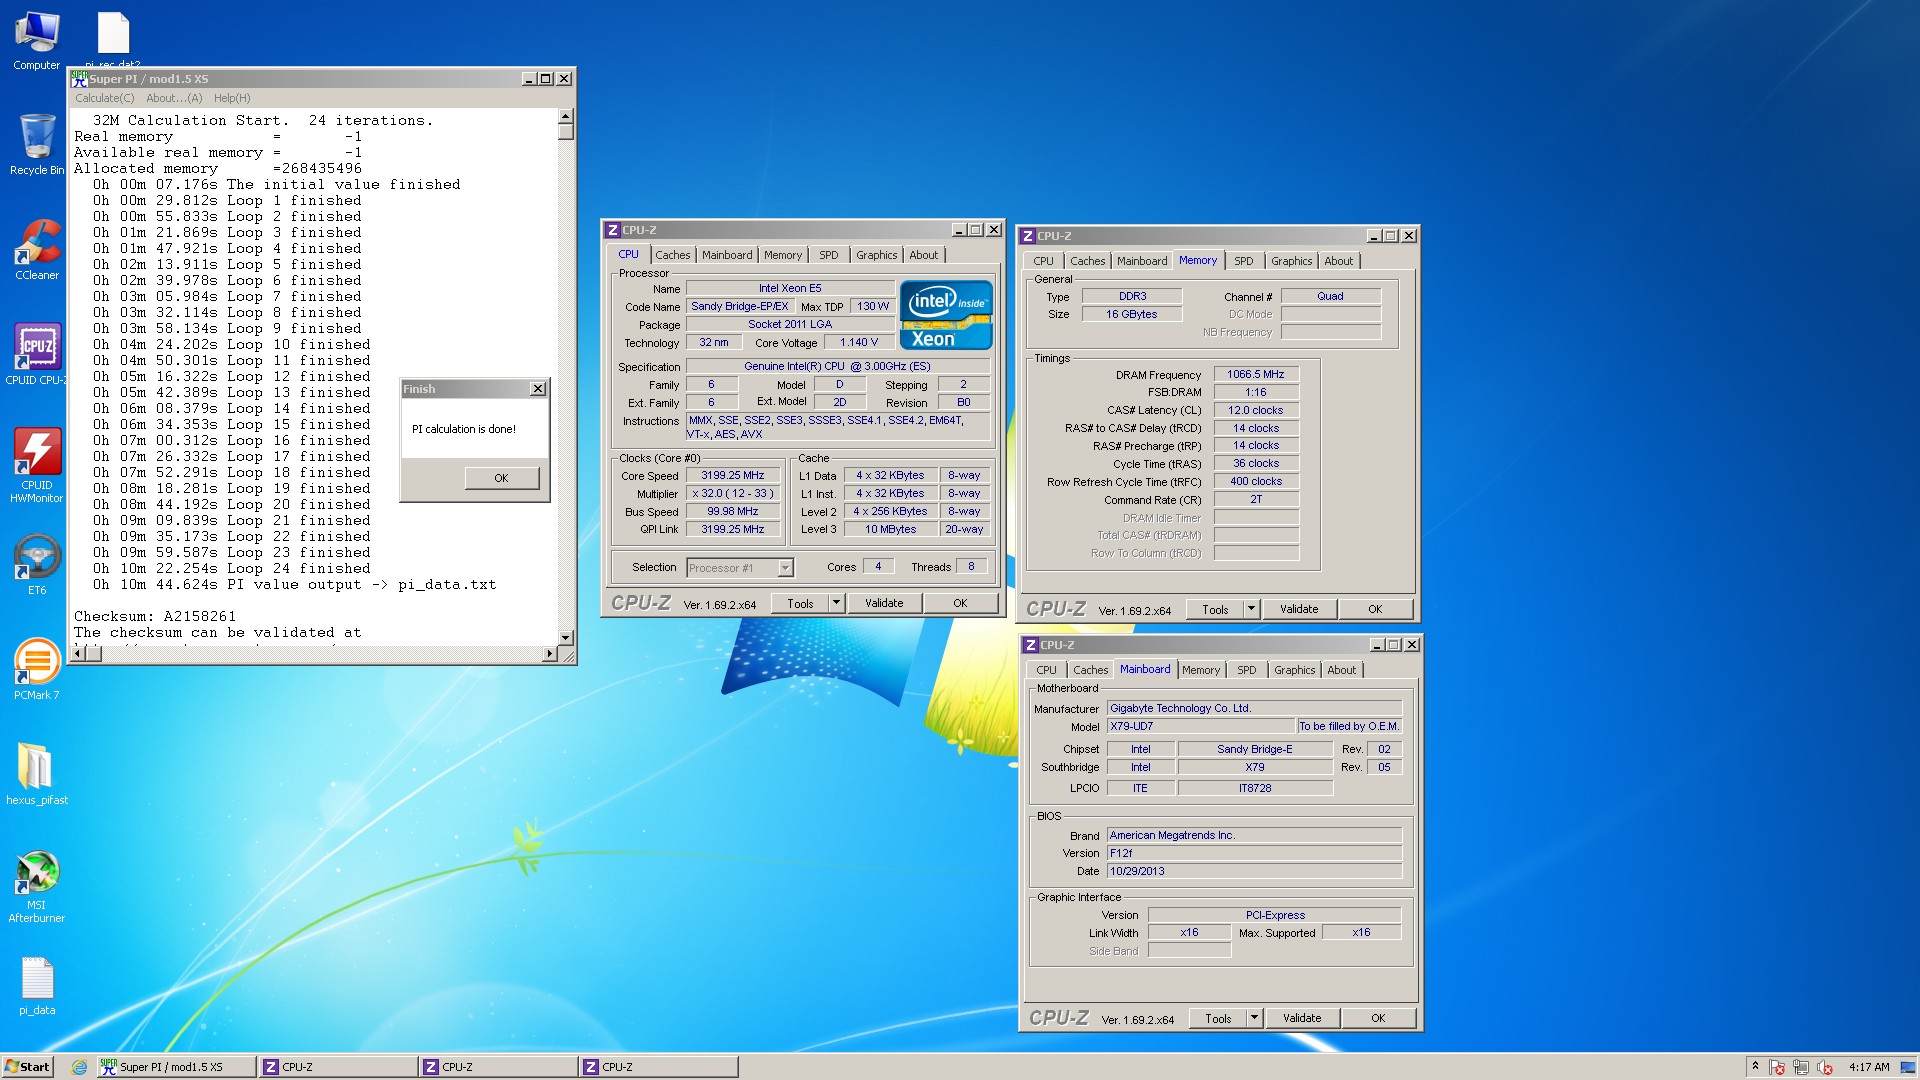Click the Intel Xeon logo in CPU-Z

pyautogui.click(x=945, y=315)
